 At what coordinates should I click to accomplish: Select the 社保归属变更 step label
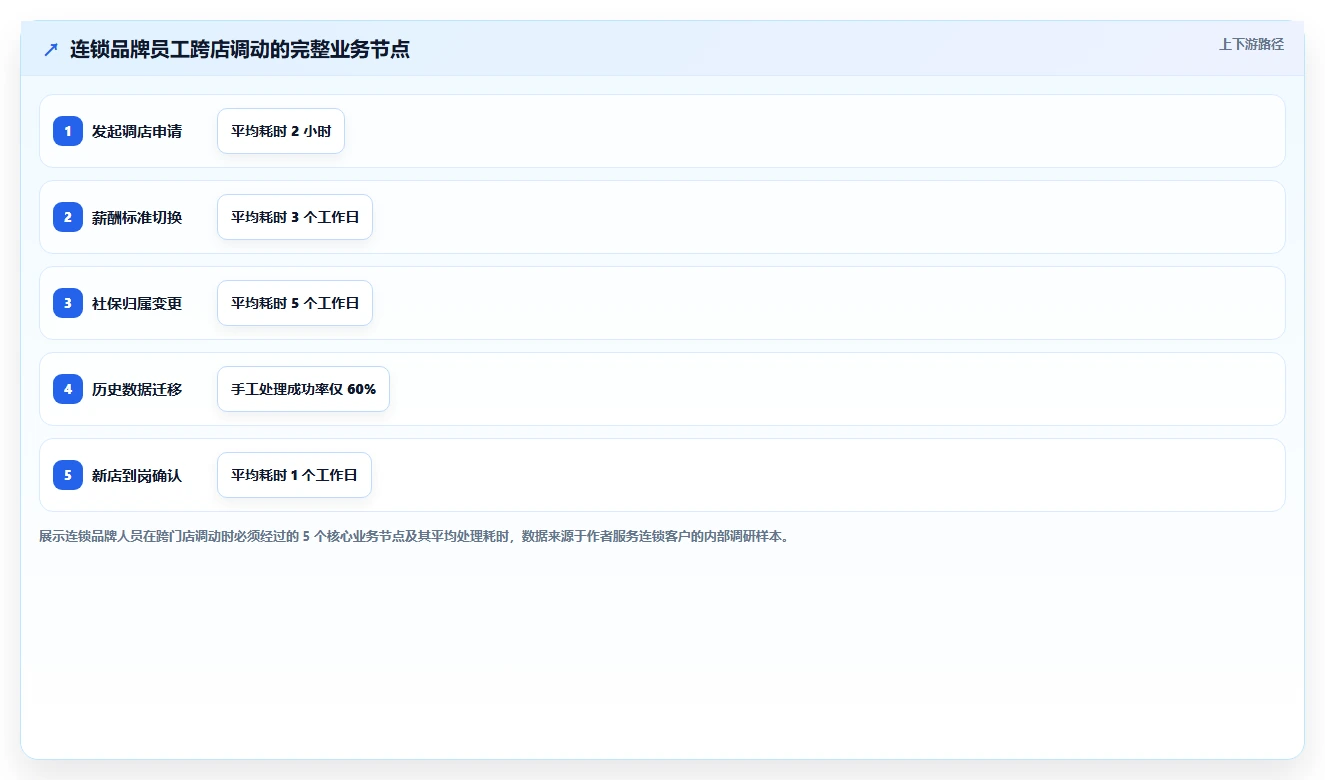pyautogui.click(x=137, y=303)
